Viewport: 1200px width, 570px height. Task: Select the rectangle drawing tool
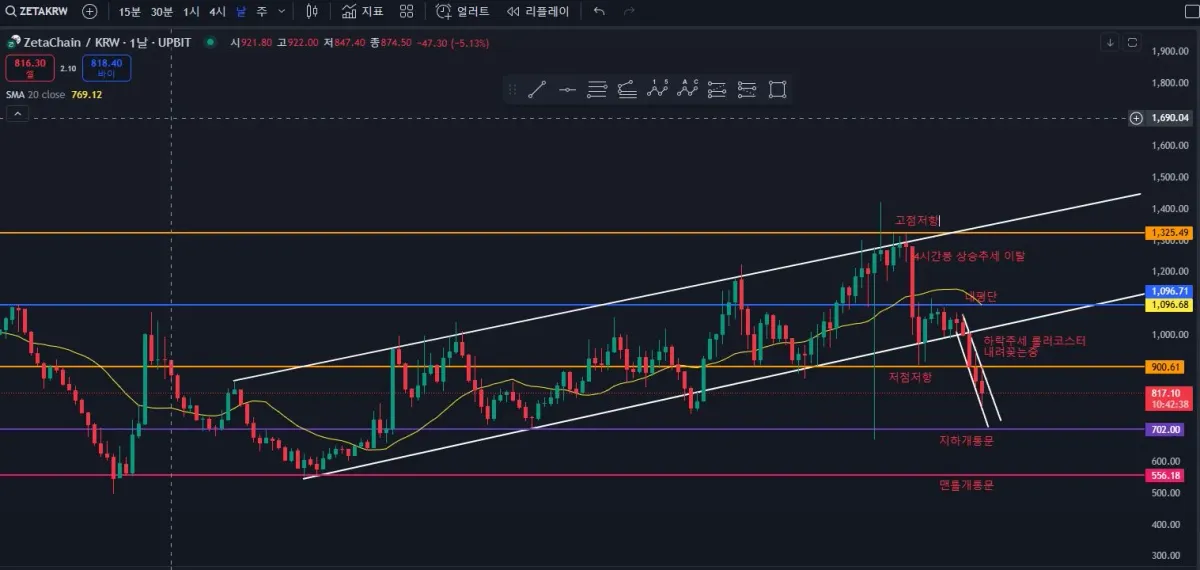coord(777,90)
